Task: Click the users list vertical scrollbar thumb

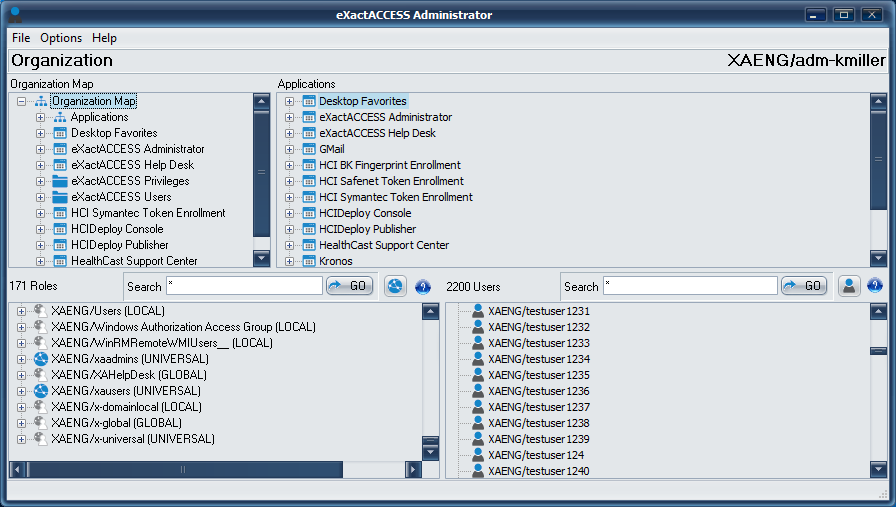Action: [x=878, y=350]
